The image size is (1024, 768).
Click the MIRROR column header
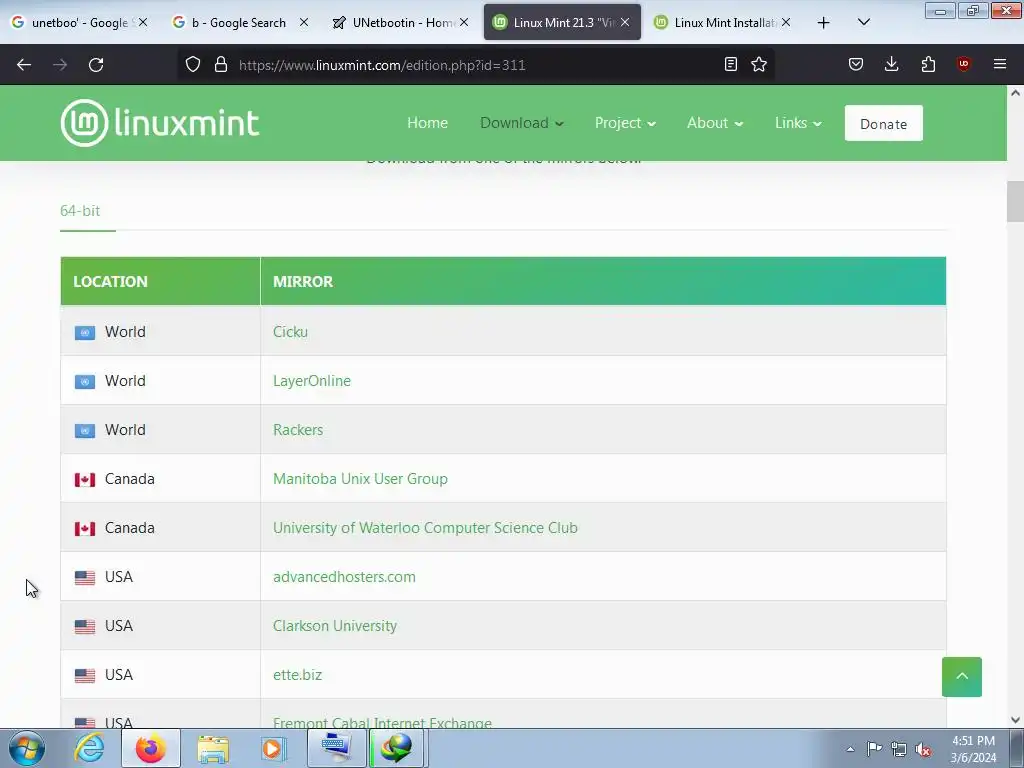(x=603, y=281)
